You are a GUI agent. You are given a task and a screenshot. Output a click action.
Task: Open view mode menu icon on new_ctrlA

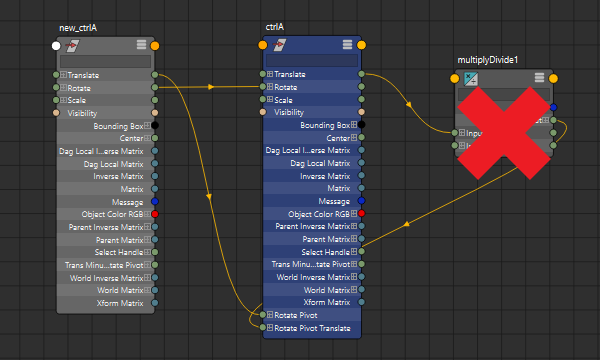pyautogui.click(x=142, y=45)
